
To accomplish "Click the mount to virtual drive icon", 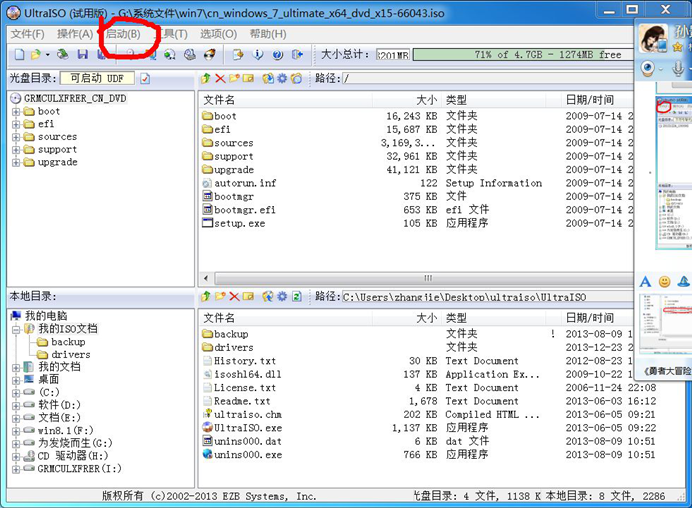I will (x=190, y=54).
